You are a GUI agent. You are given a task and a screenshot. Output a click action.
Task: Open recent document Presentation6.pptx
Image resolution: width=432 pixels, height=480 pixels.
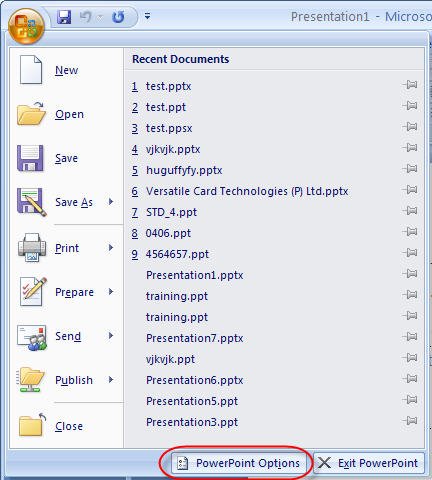tap(195, 380)
